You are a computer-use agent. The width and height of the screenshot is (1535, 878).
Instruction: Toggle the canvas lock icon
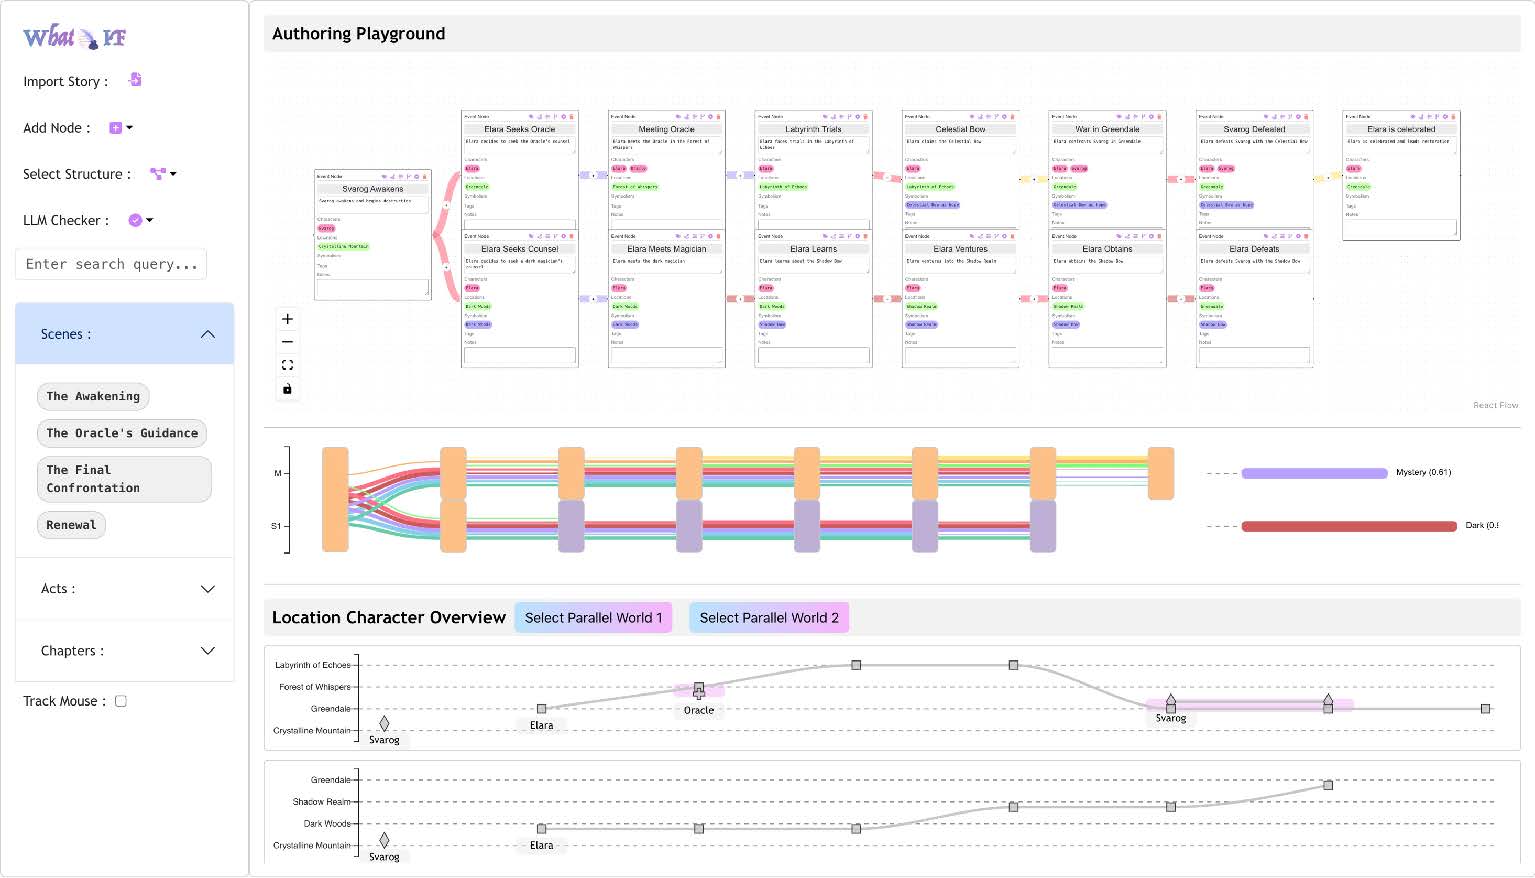(287, 389)
